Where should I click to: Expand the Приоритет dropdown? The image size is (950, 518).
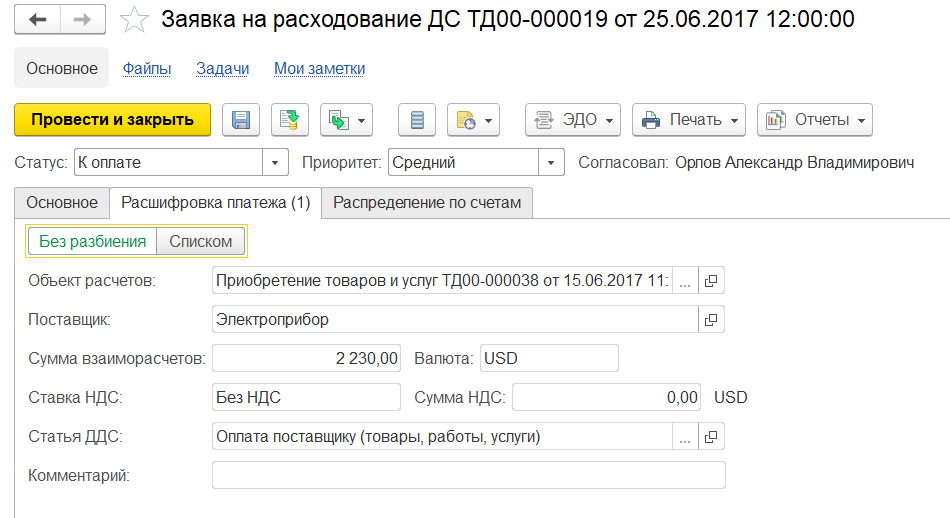pos(551,162)
